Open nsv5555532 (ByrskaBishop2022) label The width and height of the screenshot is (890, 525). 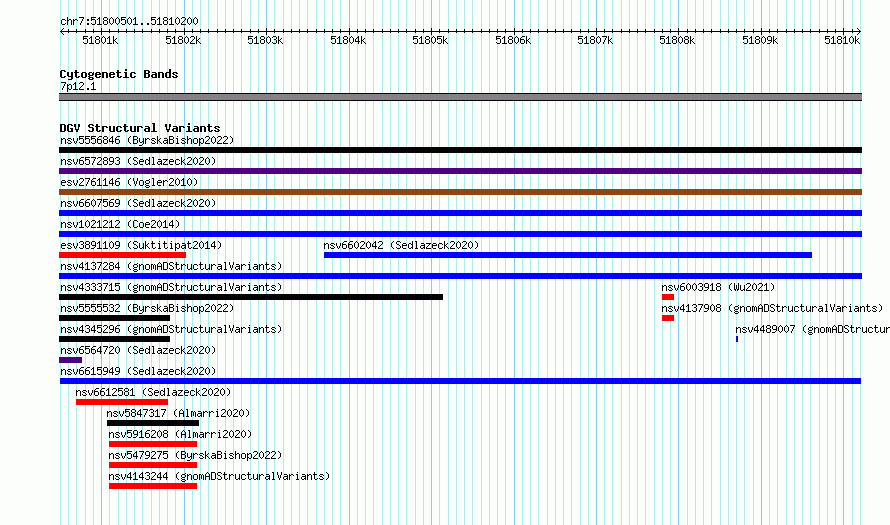[147, 308]
